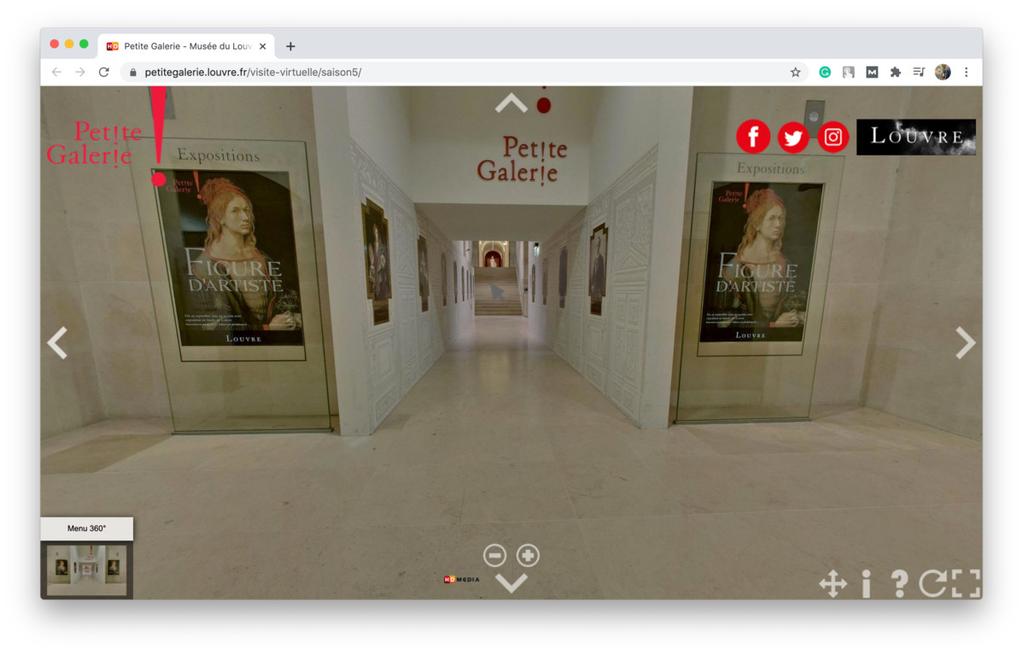The image size is (1024, 654).
Task: Close the Petite Galerie browser tab
Action: click(x=263, y=46)
